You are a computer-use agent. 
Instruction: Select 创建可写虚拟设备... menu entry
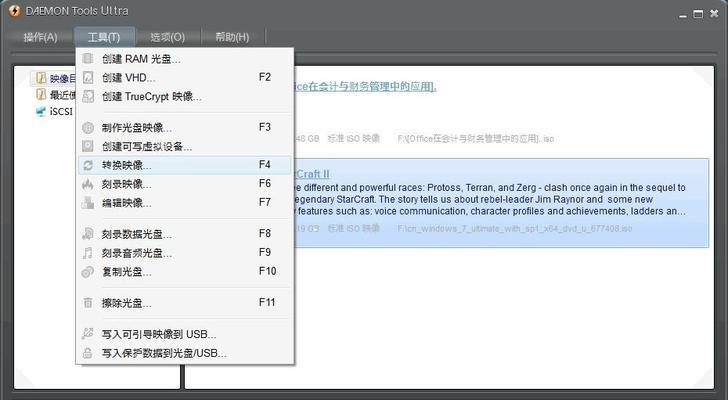[x=185, y=147]
